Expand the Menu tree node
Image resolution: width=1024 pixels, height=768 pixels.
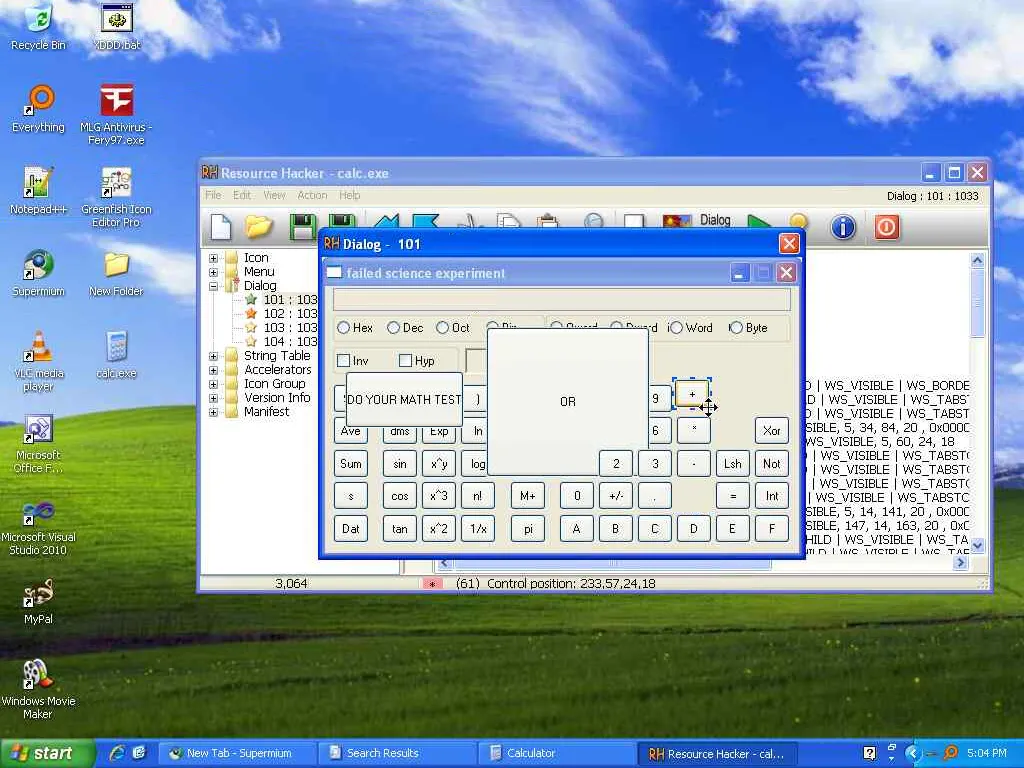214,272
